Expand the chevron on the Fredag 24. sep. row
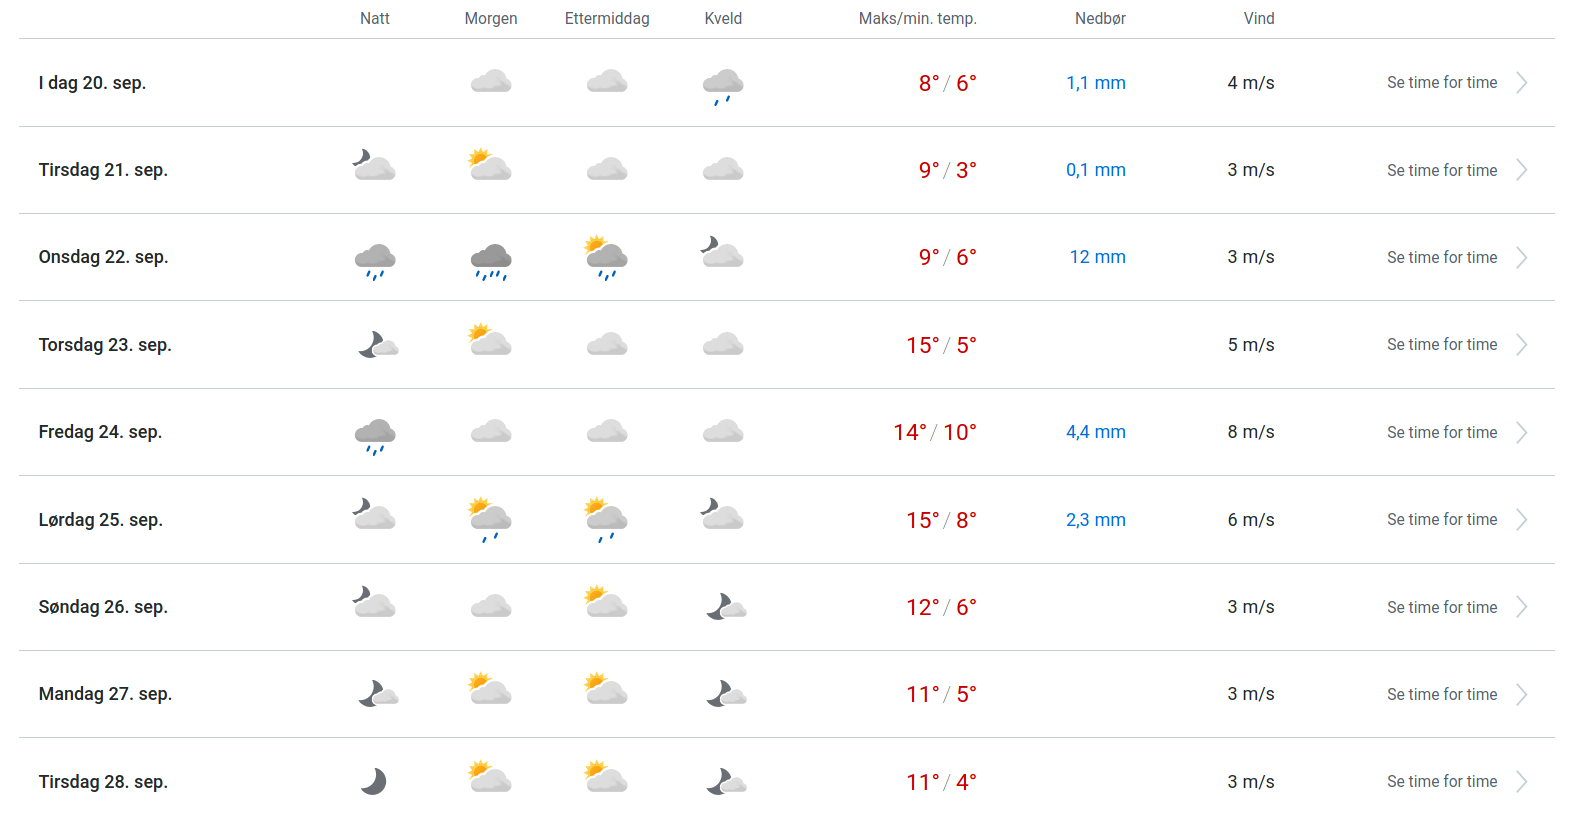Screen dimensions: 1574x825 (x=1521, y=433)
